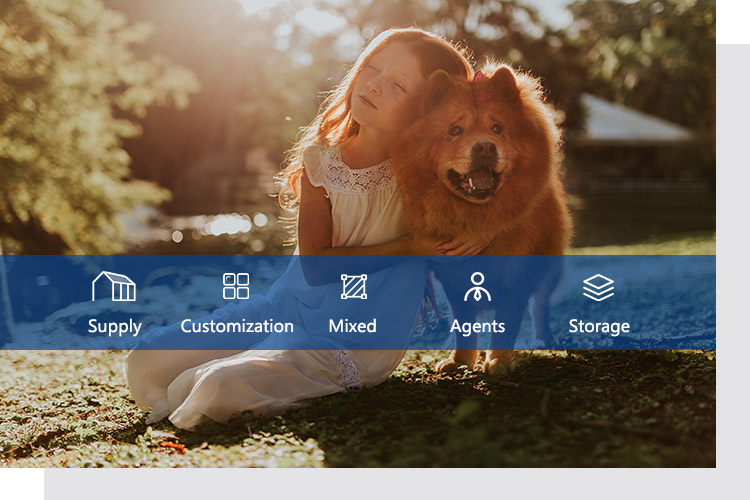Click the Customization grid icon
The image size is (750, 500).
pyautogui.click(x=236, y=286)
